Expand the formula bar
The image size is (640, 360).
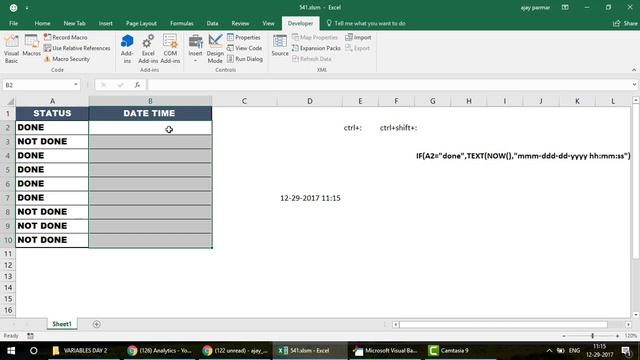pyautogui.click(x=634, y=85)
